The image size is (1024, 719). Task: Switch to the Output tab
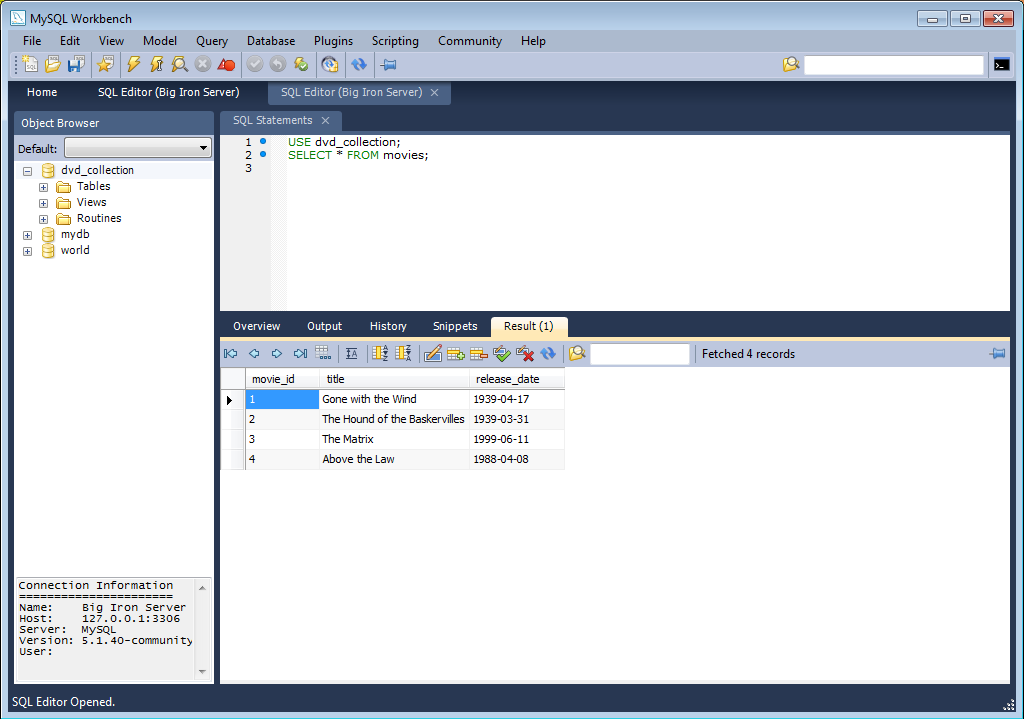coord(324,326)
